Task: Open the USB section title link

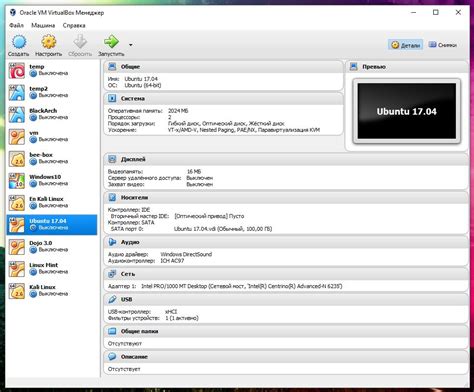Action: [x=126, y=299]
